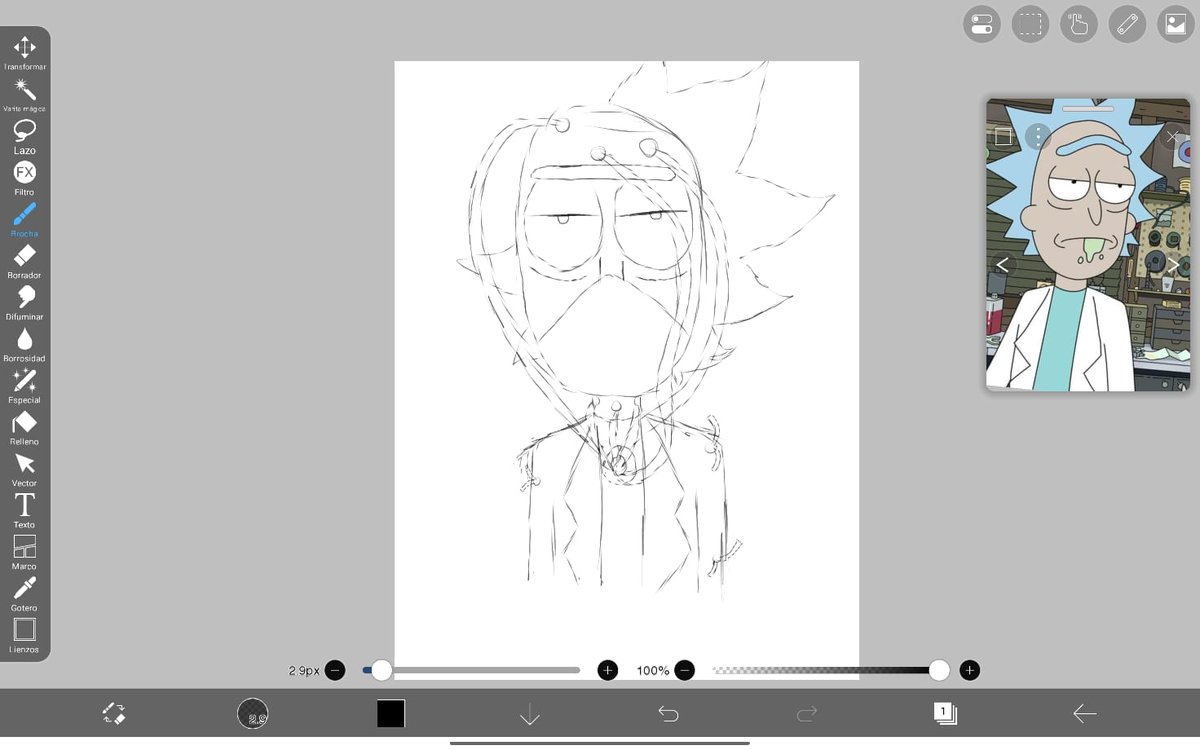Decrease opacity with minus next to 100%
Image resolution: width=1200 pixels, height=750 pixels.
684,670
